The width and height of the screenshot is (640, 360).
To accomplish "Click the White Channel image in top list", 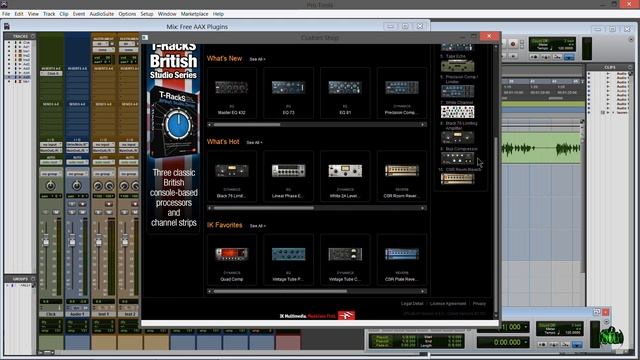I will click(457, 111).
